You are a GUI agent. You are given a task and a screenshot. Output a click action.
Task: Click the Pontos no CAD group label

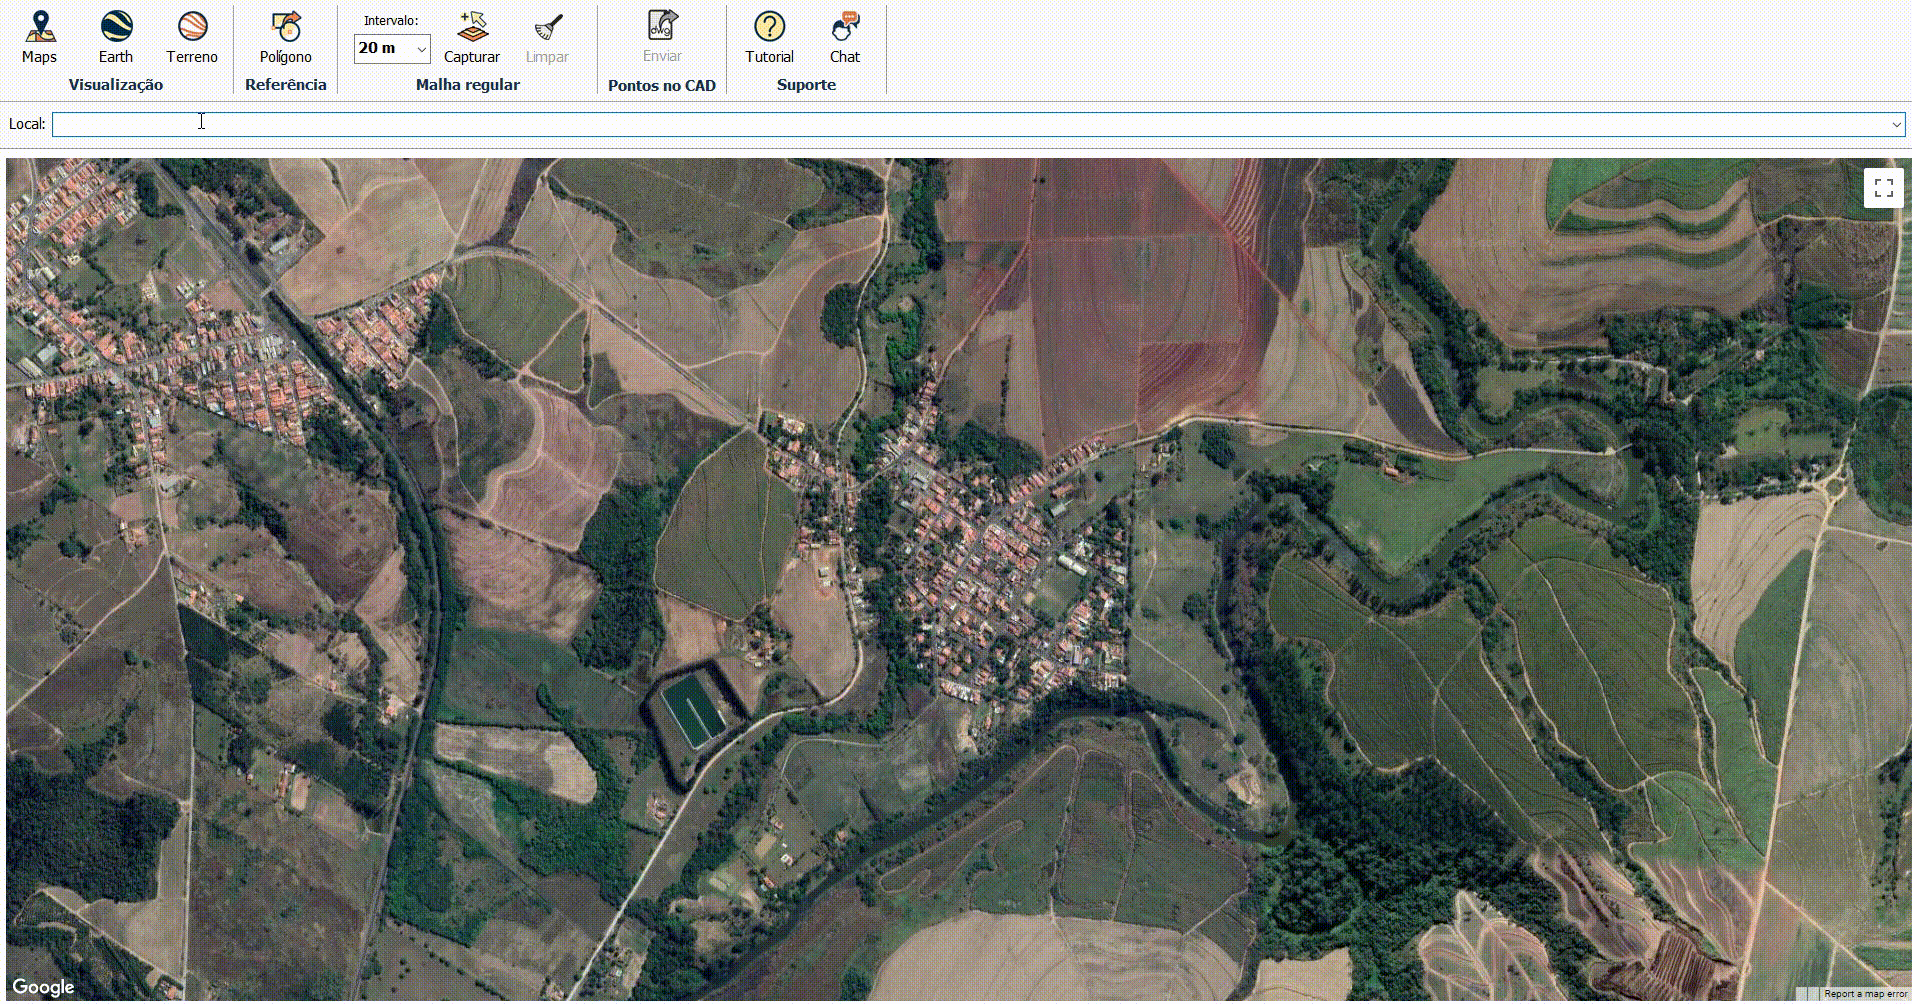pos(661,86)
